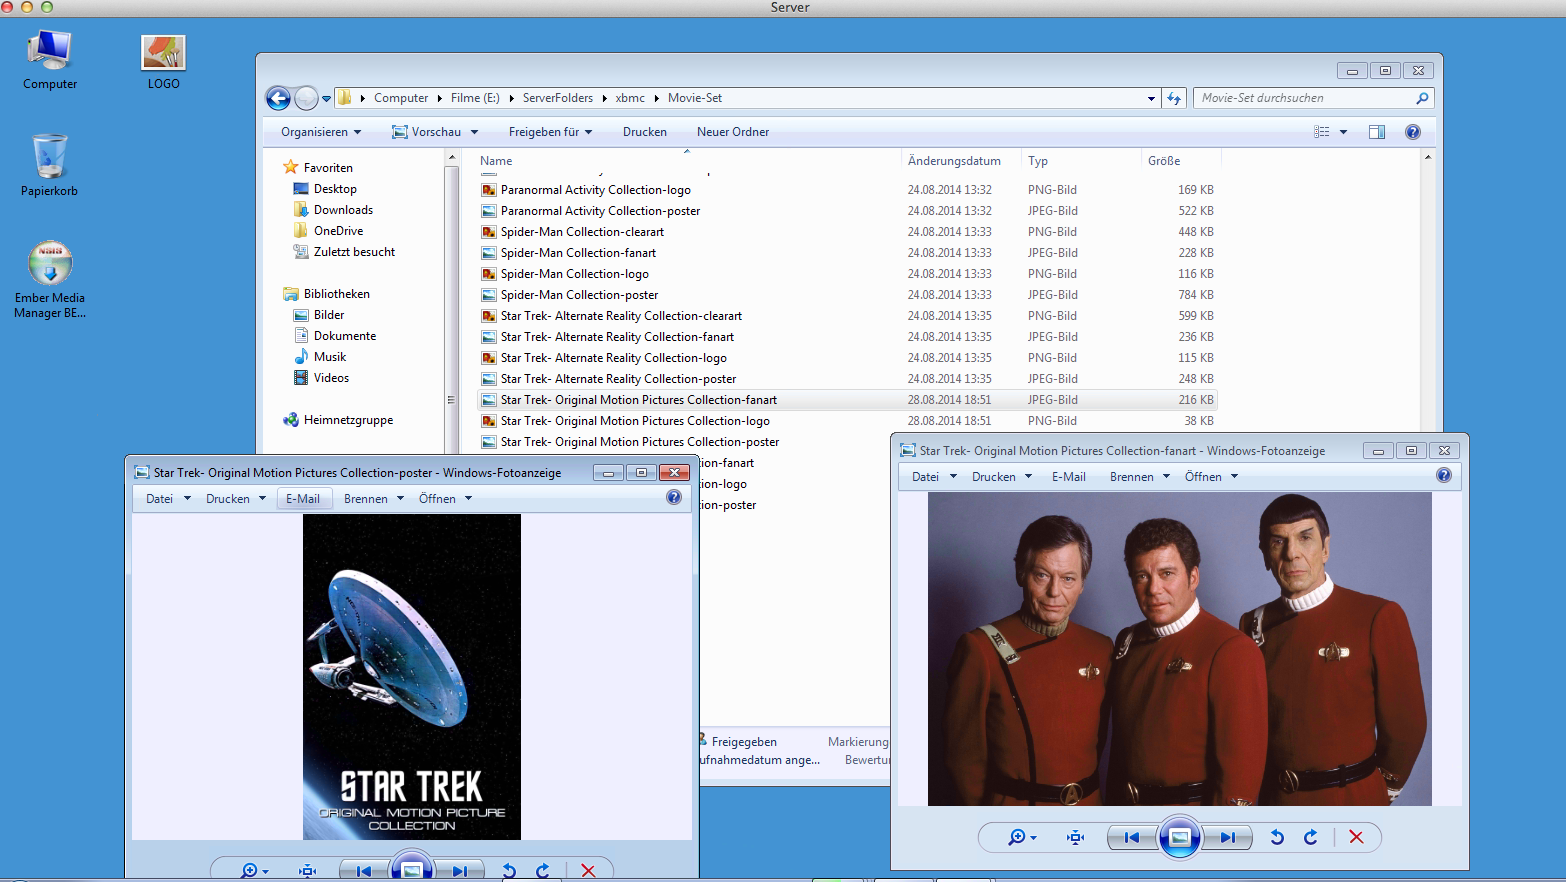
Task: Click the view mode icon in Explorer
Action: click(x=1322, y=132)
